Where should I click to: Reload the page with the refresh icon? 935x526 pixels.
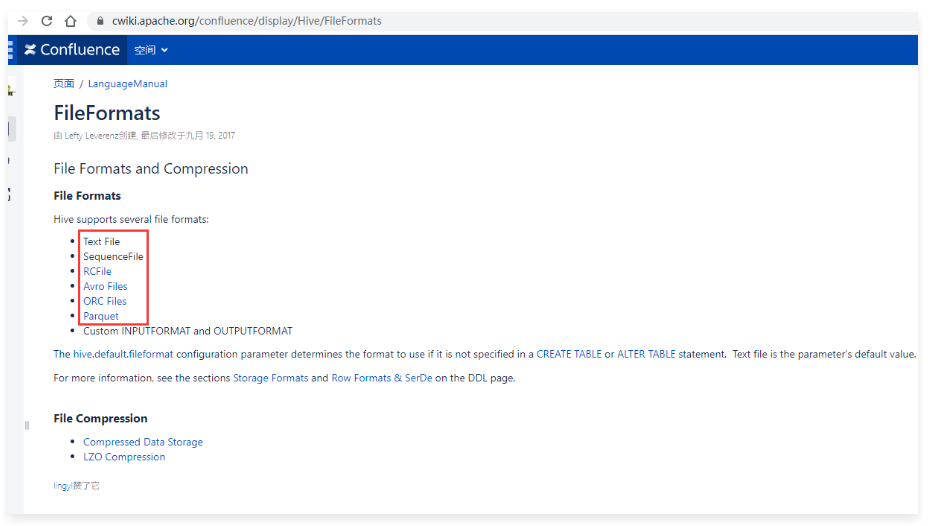coord(47,21)
